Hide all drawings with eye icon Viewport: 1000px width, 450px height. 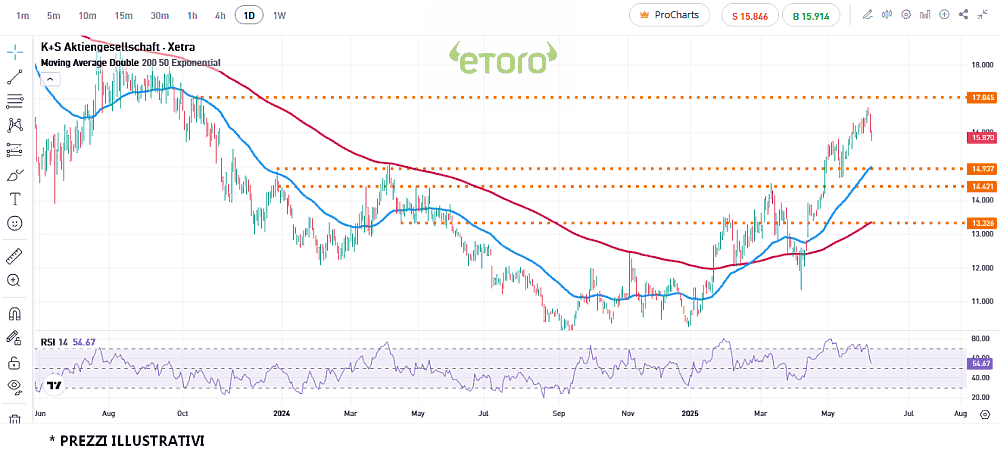15,386
